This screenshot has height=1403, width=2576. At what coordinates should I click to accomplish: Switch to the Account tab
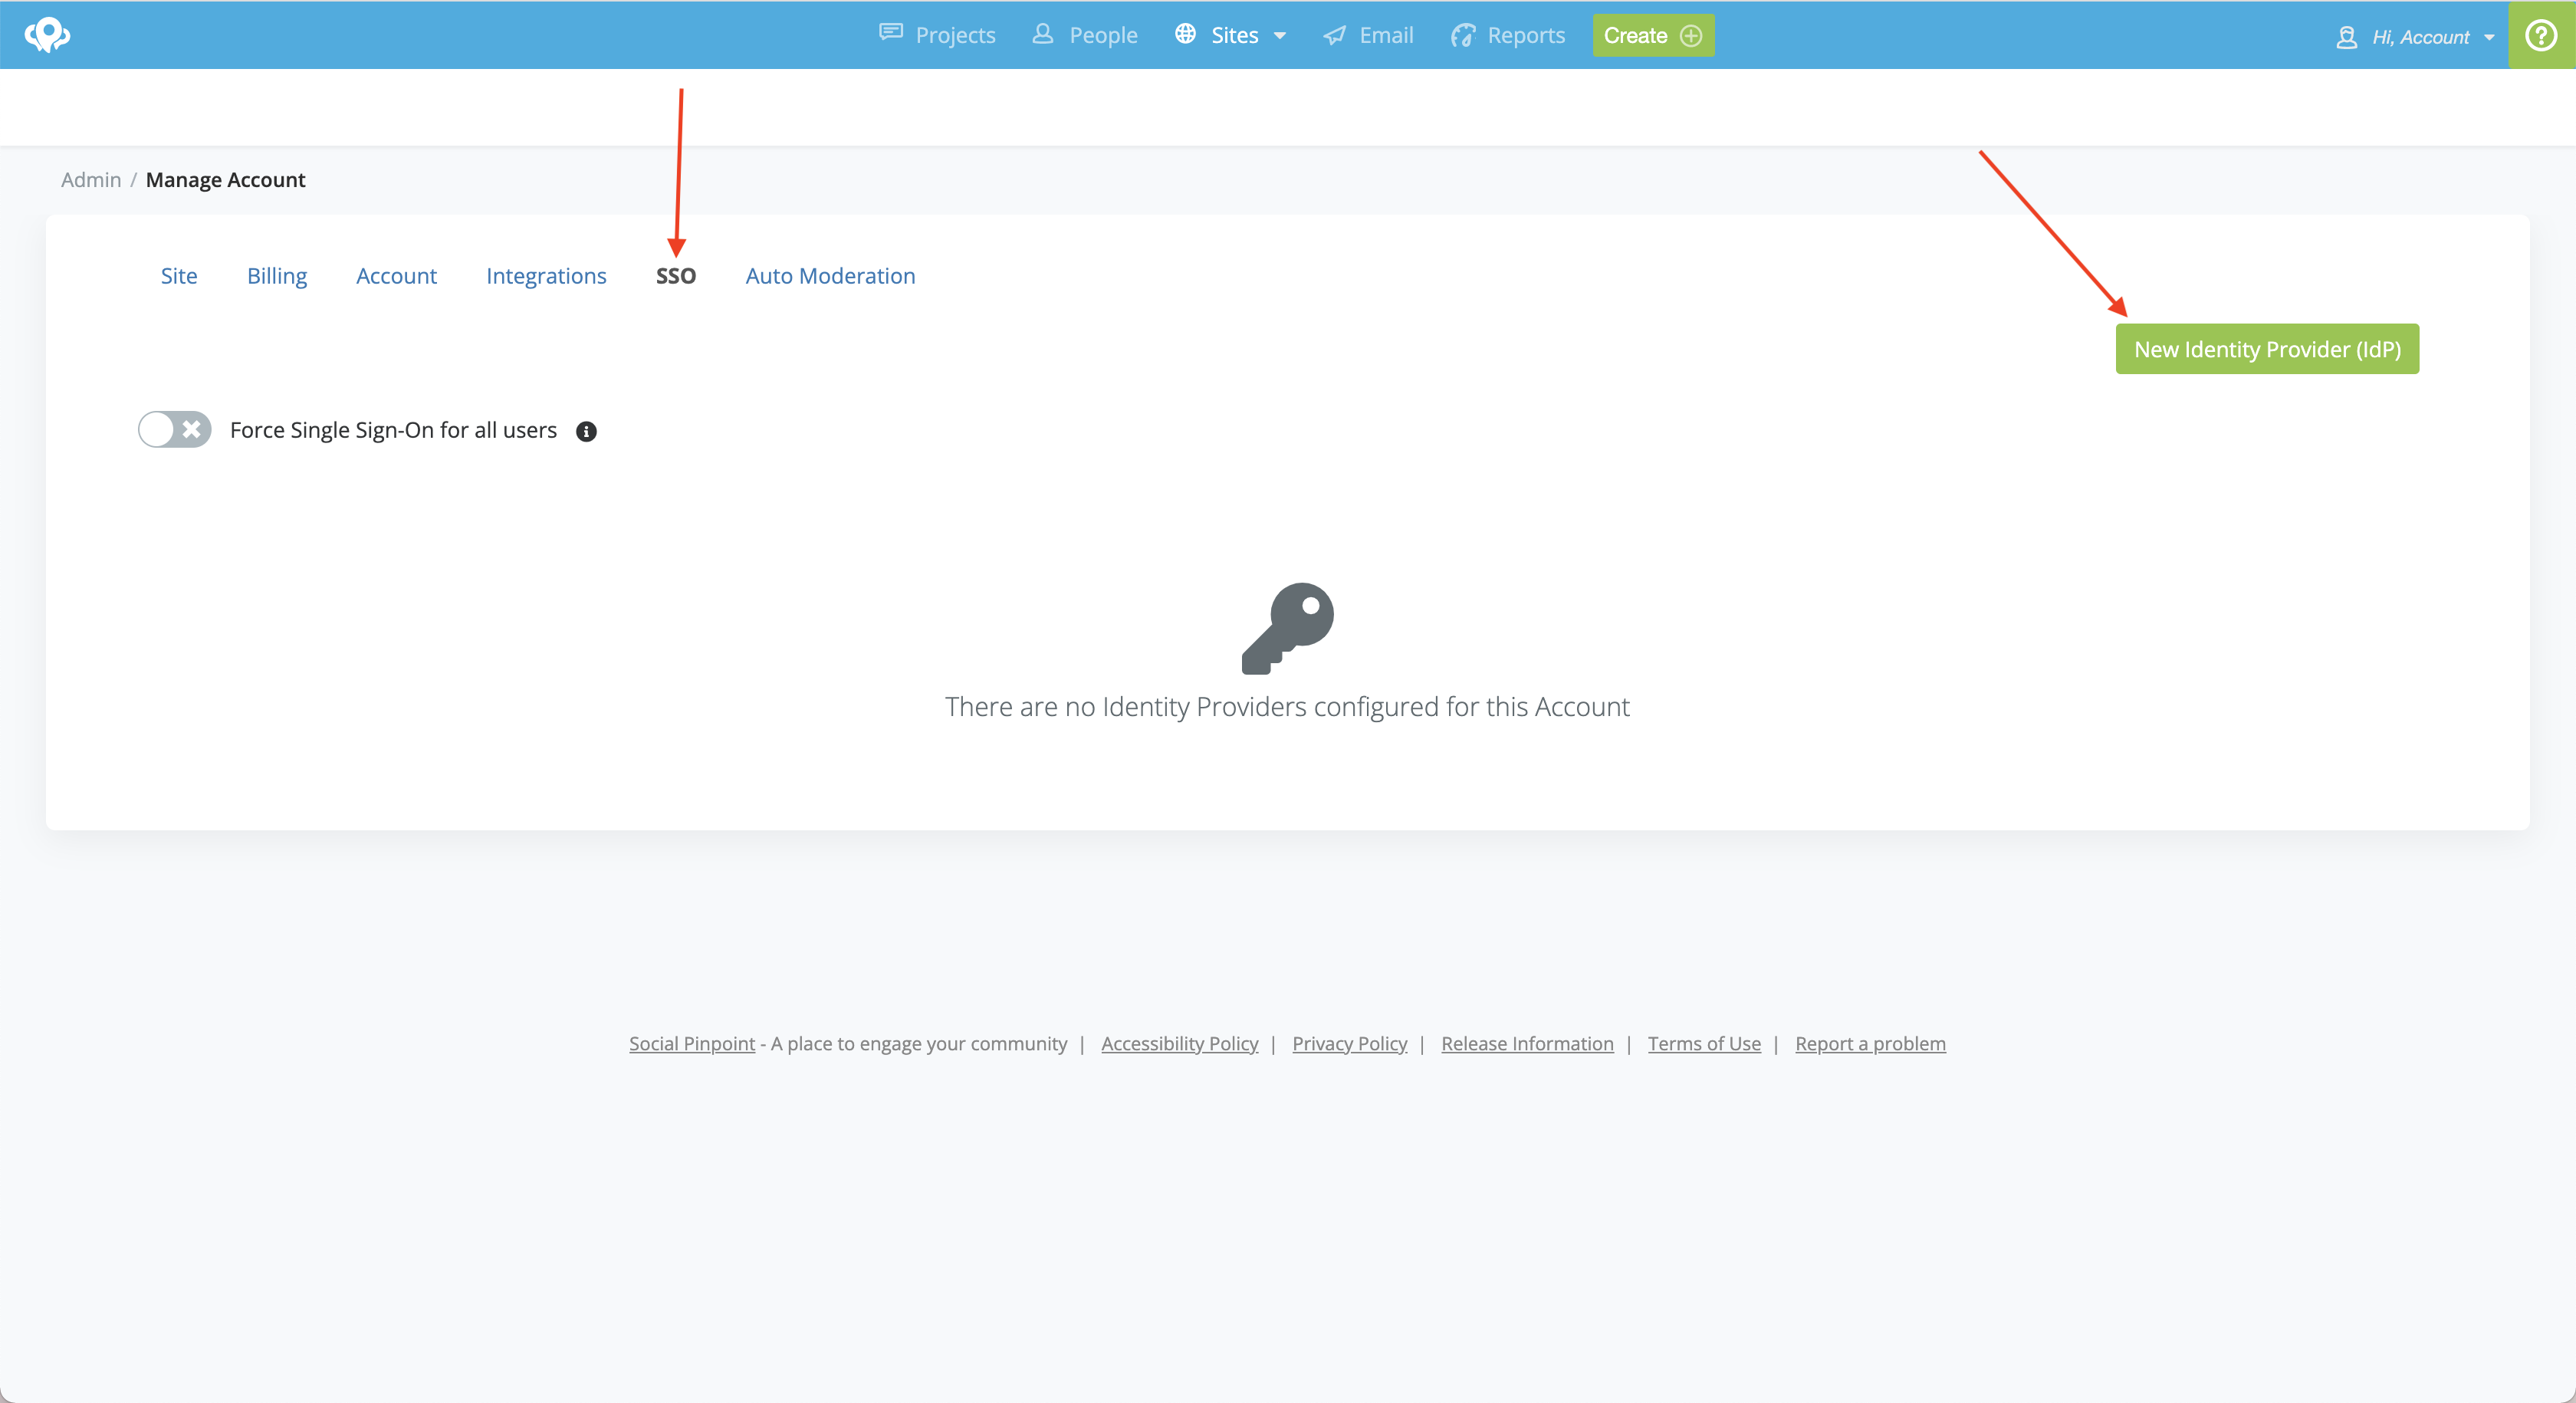click(396, 276)
